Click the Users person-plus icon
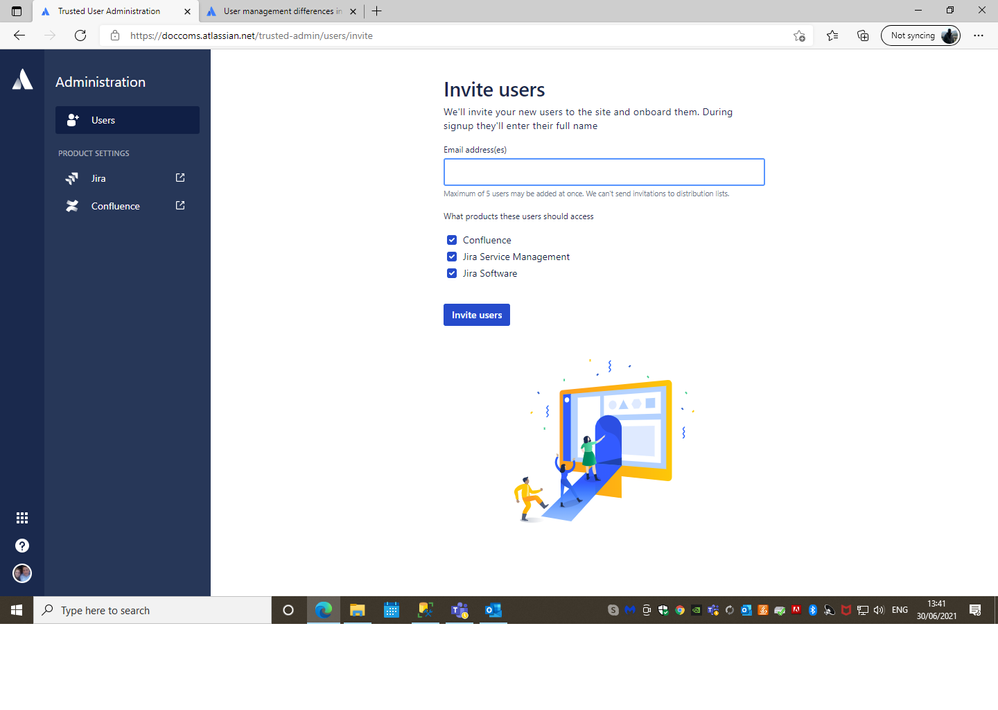The image size is (998, 710). [x=73, y=120]
